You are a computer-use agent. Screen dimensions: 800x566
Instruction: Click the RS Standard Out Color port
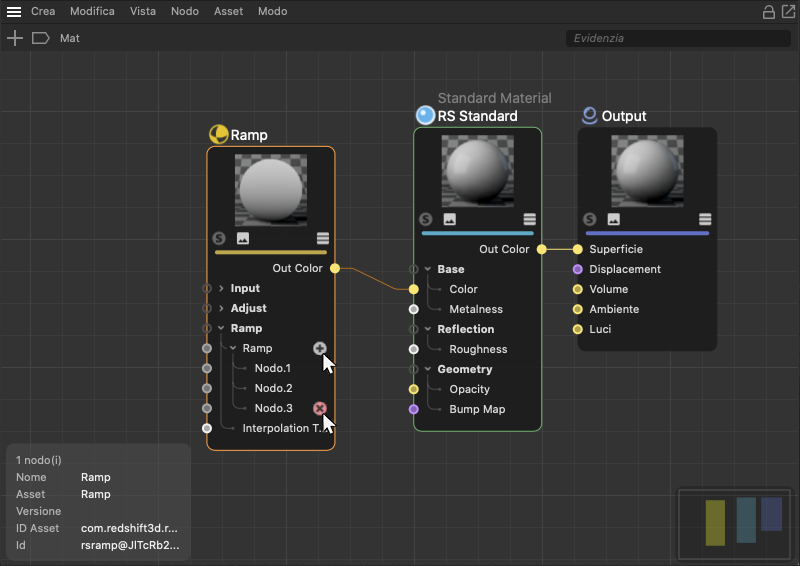(x=542, y=249)
